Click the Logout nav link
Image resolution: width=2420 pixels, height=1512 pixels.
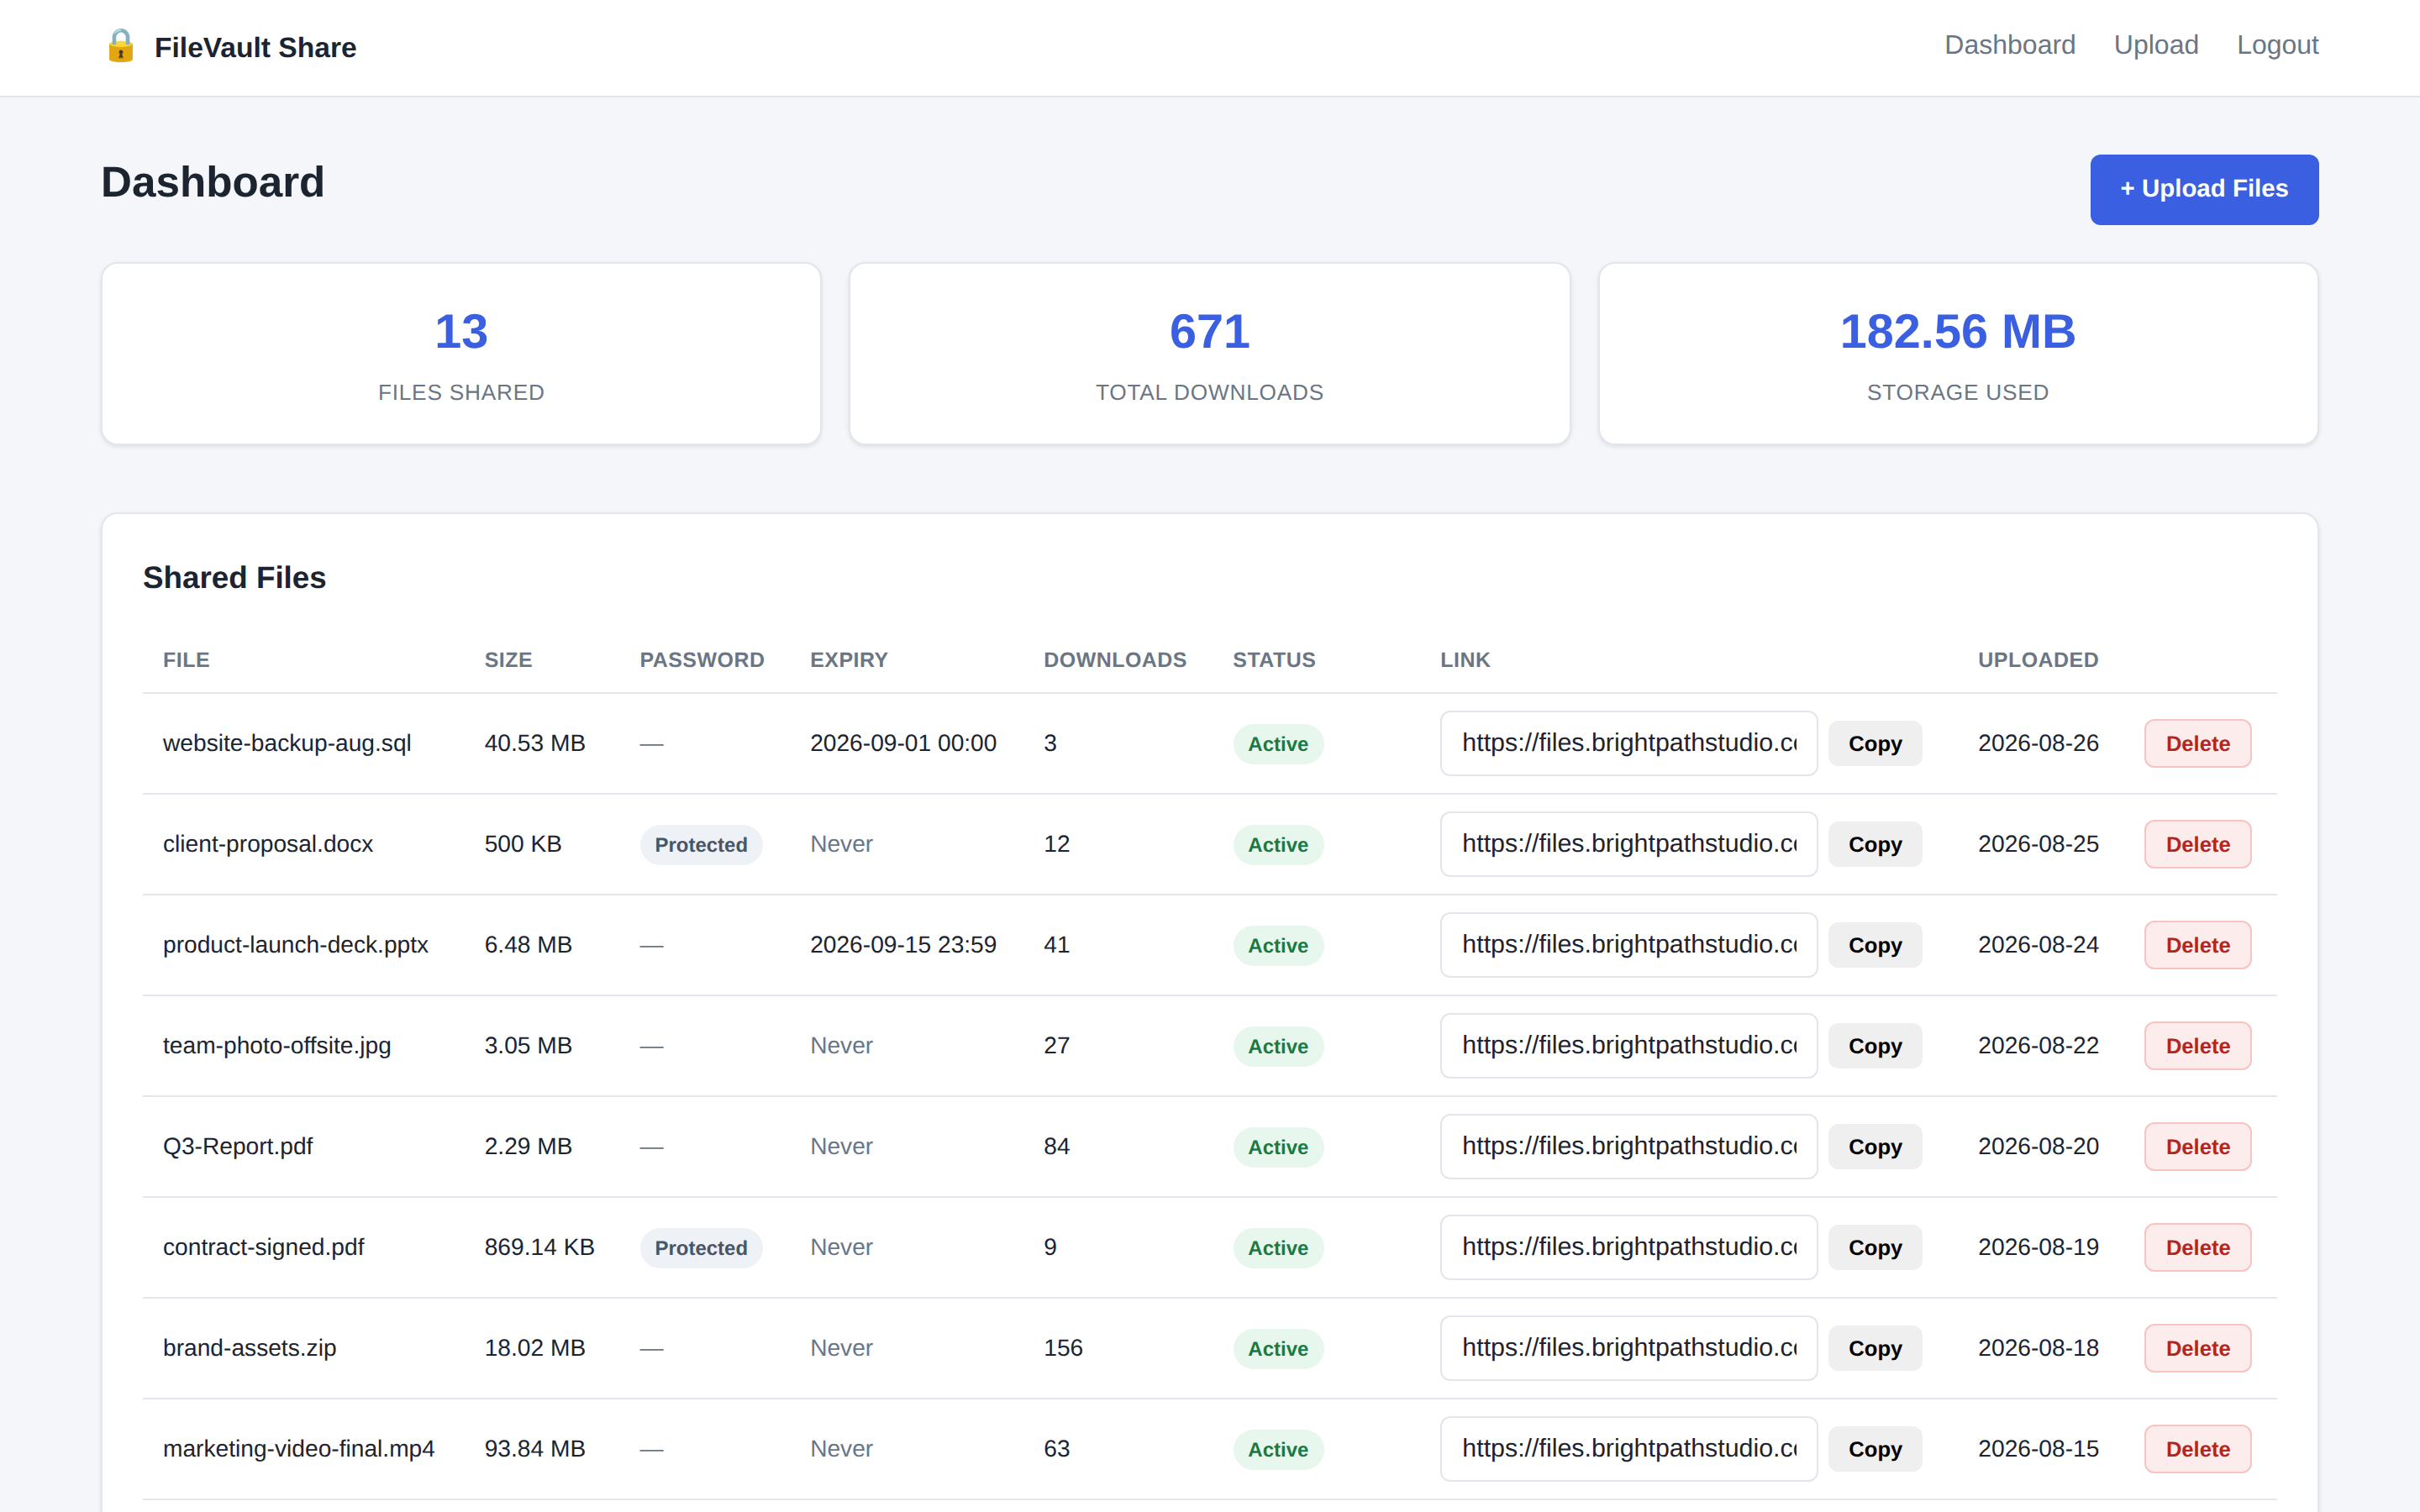pyautogui.click(x=2277, y=45)
